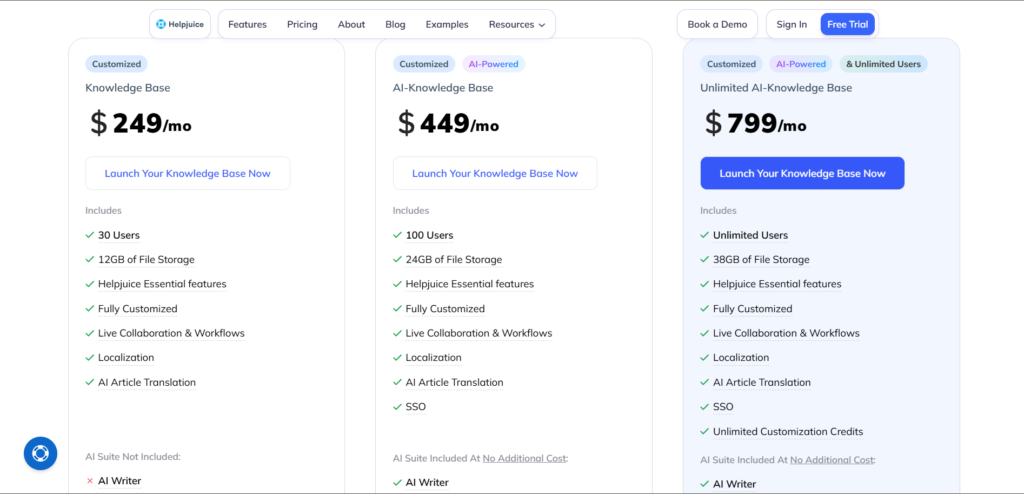Click the '$449/mo' price
The height and width of the screenshot is (494, 1024).
click(448, 123)
